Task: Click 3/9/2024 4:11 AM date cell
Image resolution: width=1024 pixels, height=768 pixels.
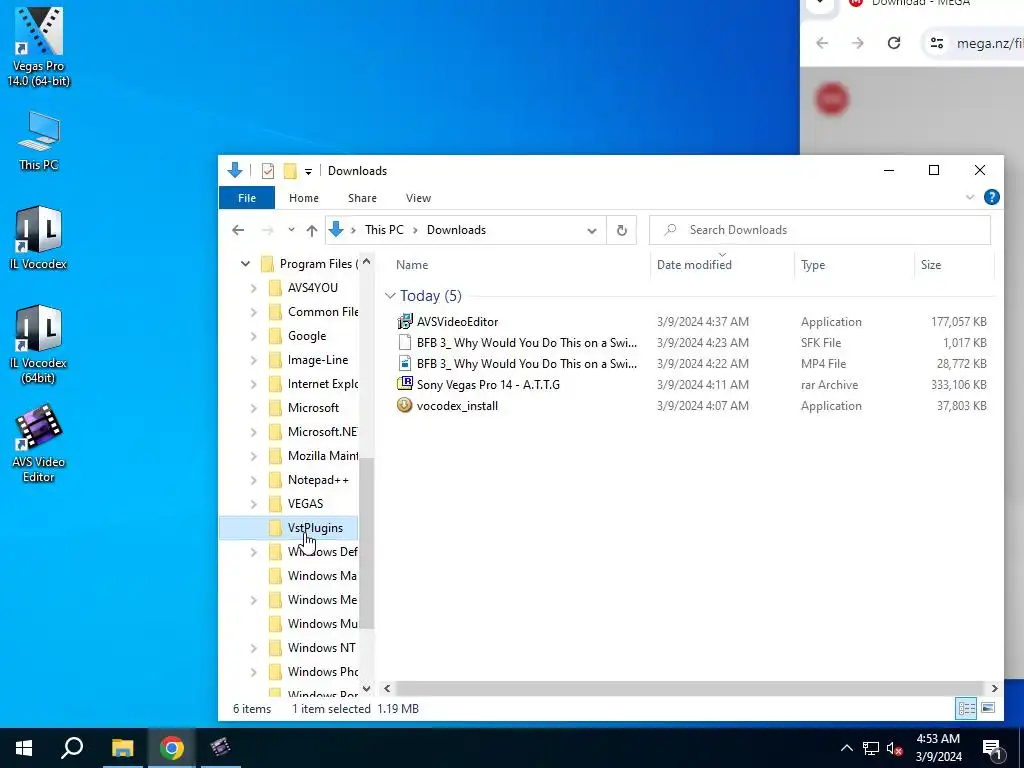Action: pos(703,385)
